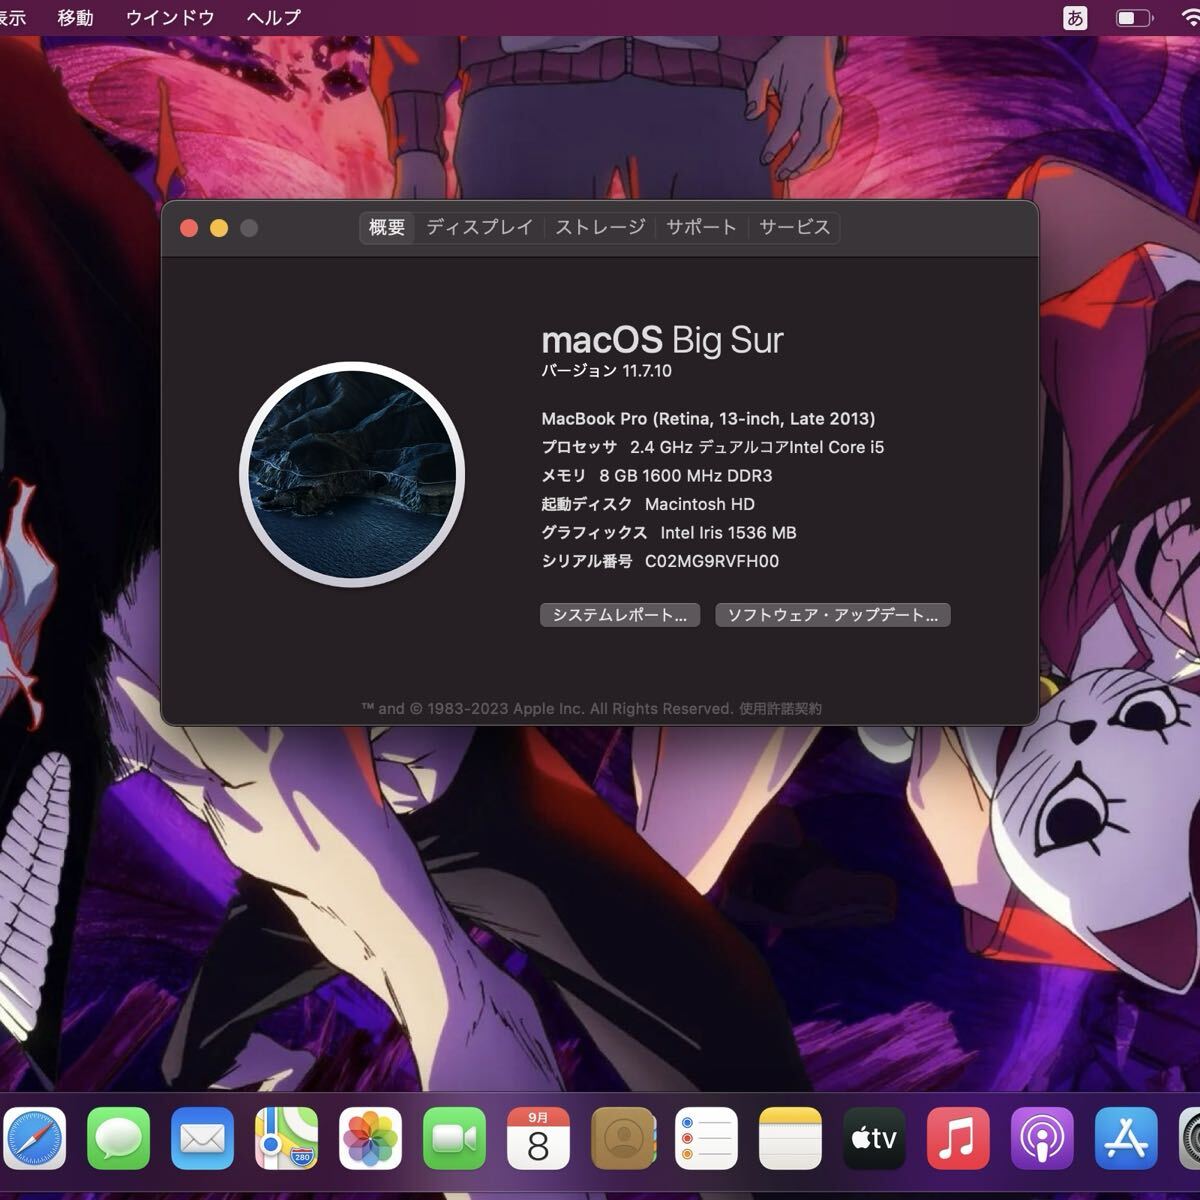1200x1200 pixels.
Task: Launch the Photos app
Action: (370, 1139)
